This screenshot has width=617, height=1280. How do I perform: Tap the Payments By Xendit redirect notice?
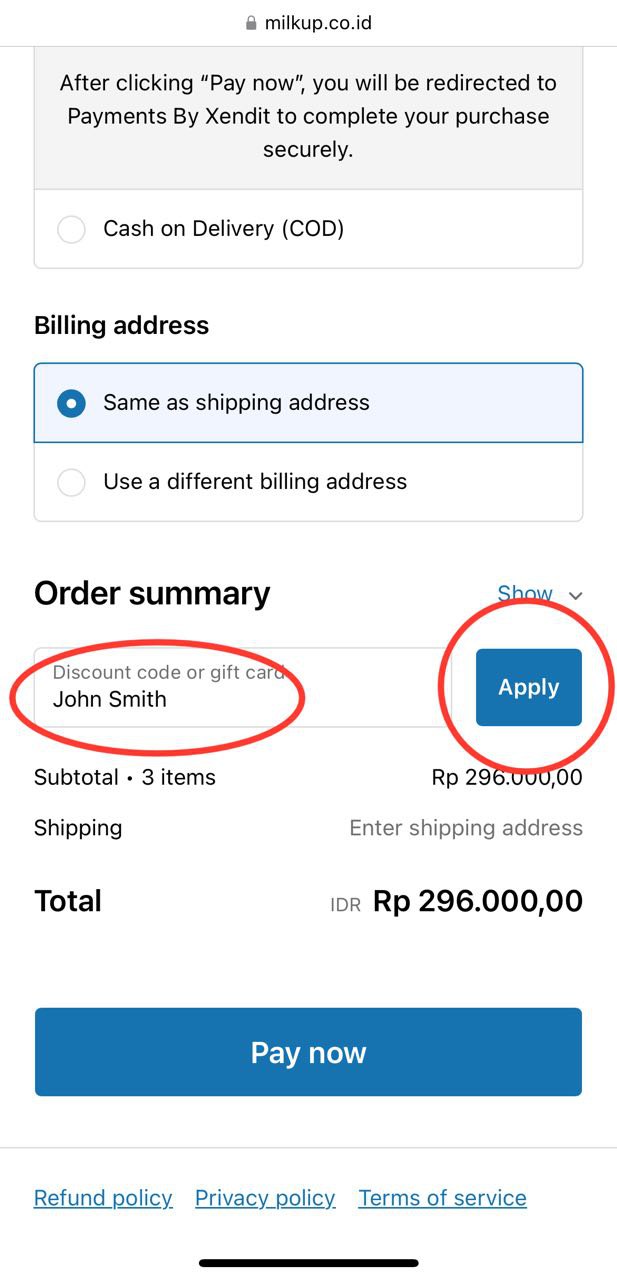pos(308,116)
